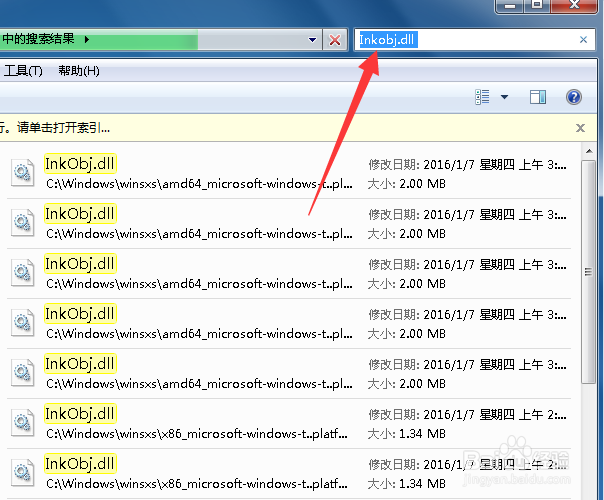Click the third result's amd64 winsxs path
The image size is (604, 500).
point(199,284)
